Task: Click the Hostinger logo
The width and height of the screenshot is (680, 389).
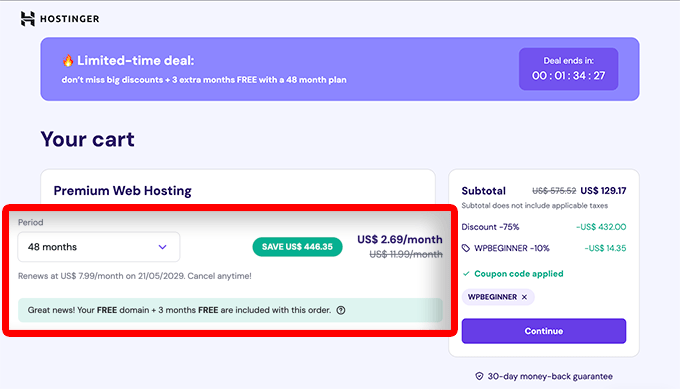Action: click(x=60, y=19)
